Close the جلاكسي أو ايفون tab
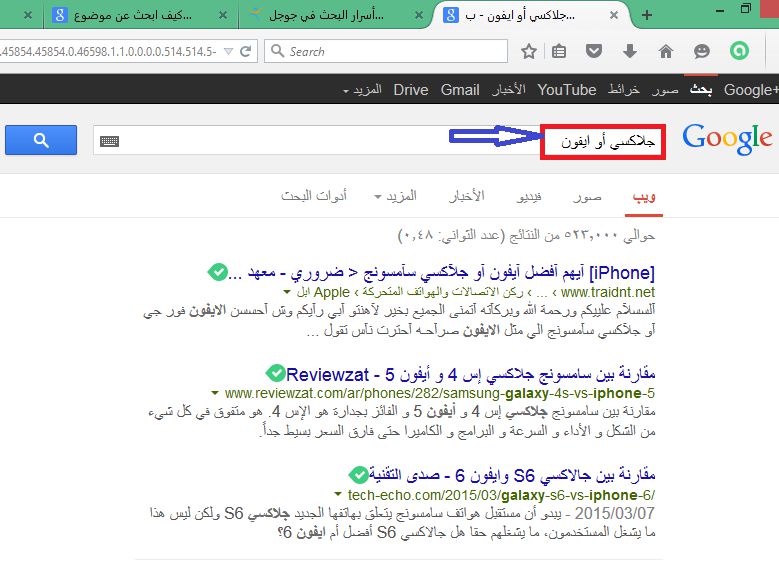Image resolution: width=779 pixels, height=565 pixels. [614, 15]
